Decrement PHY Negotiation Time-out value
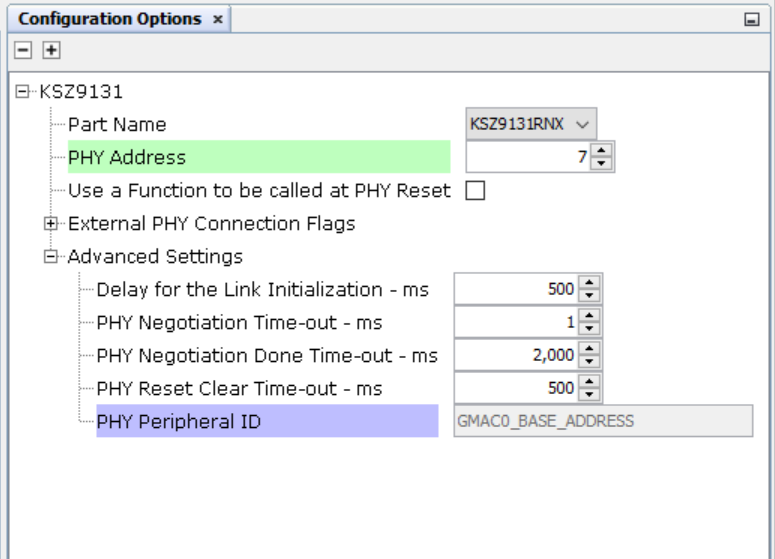This screenshot has height=559, width=775. (x=589, y=328)
